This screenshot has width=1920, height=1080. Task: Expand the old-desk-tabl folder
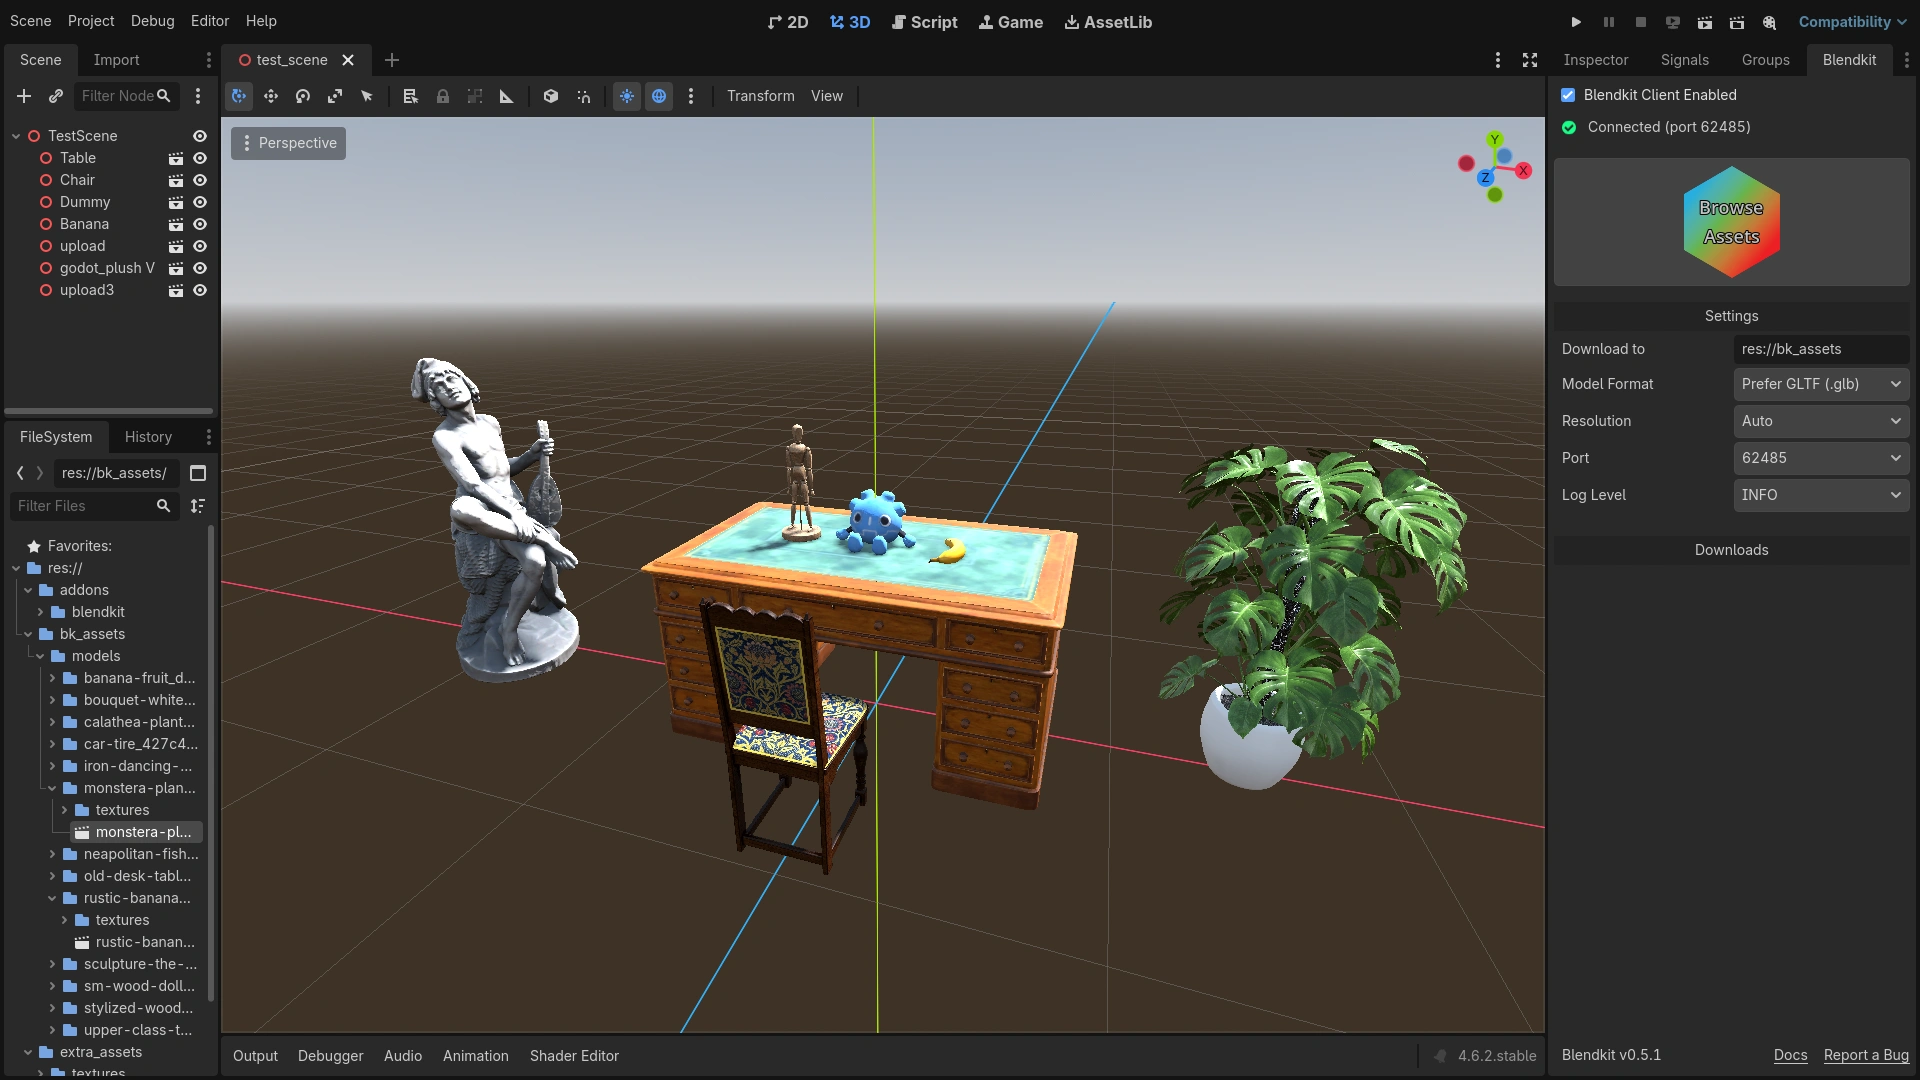[52, 876]
